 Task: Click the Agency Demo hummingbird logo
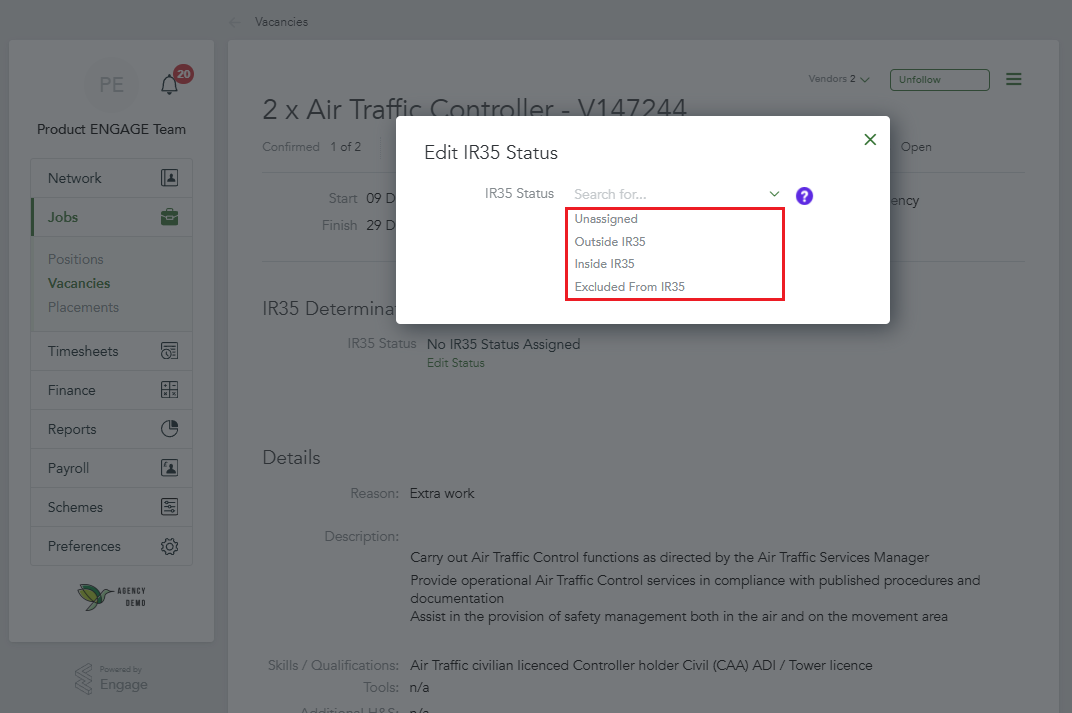tap(111, 597)
